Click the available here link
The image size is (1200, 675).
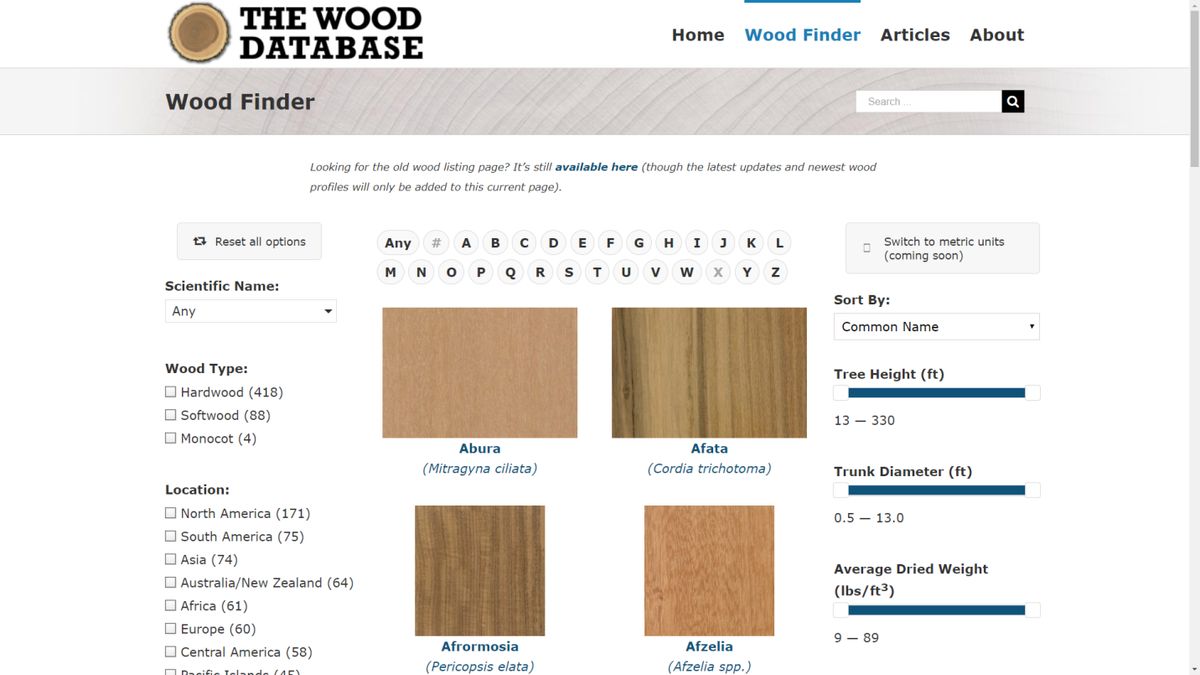[x=596, y=166]
